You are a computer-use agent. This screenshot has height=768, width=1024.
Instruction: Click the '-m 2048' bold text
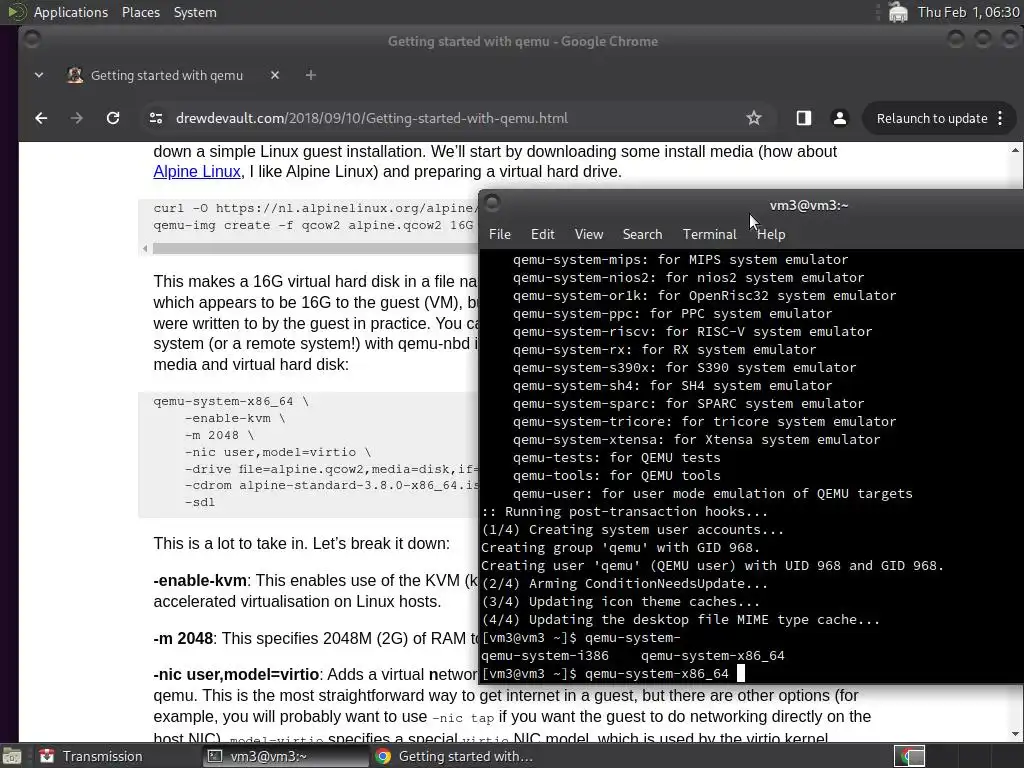tap(183, 638)
